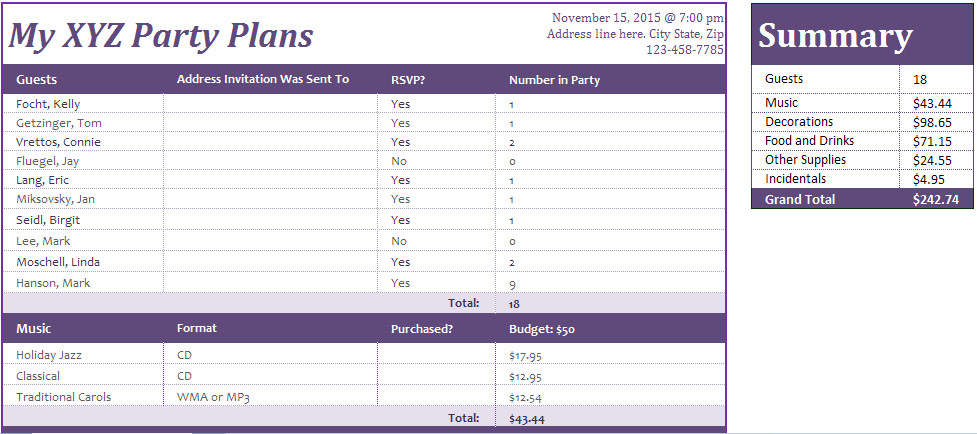Click the music total $43.44 cell
Viewport: 977px width, 434px height.
pos(611,419)
